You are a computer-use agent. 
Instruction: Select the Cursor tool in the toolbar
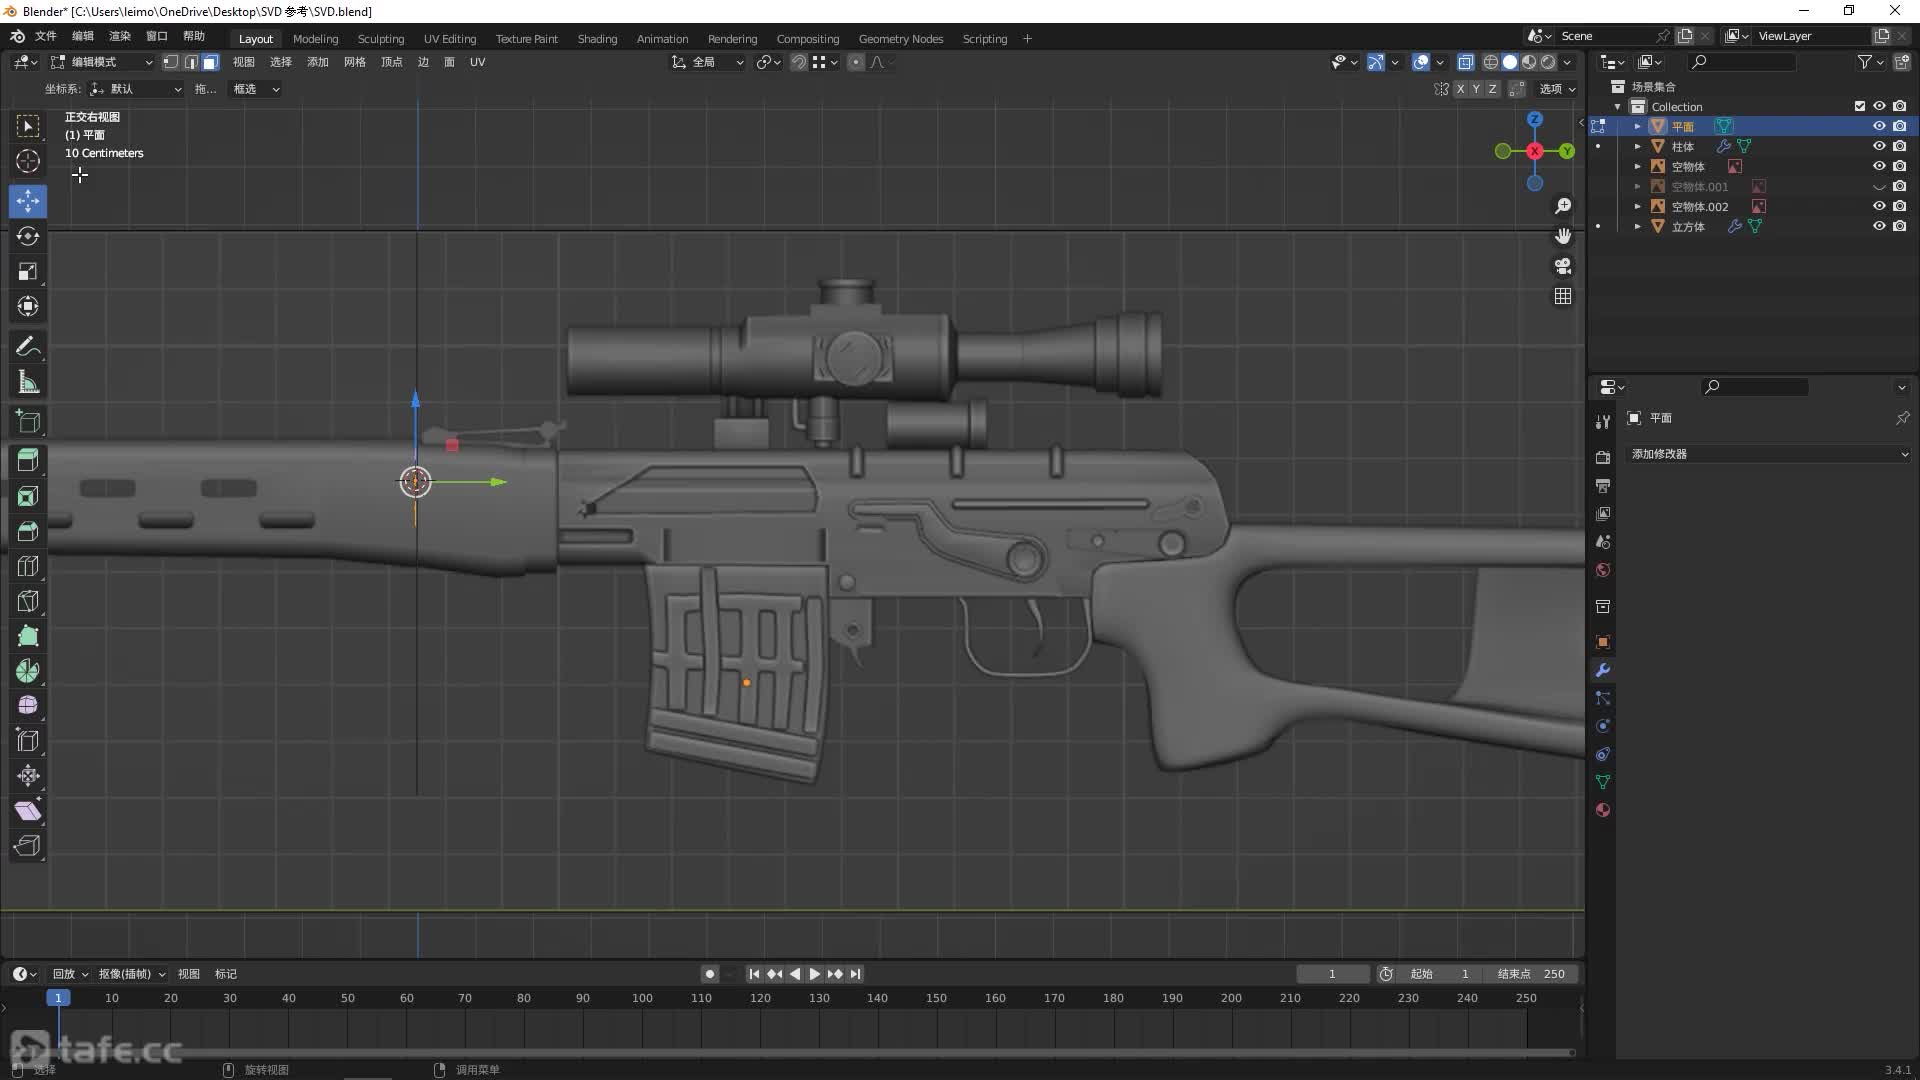coord(28,161)
